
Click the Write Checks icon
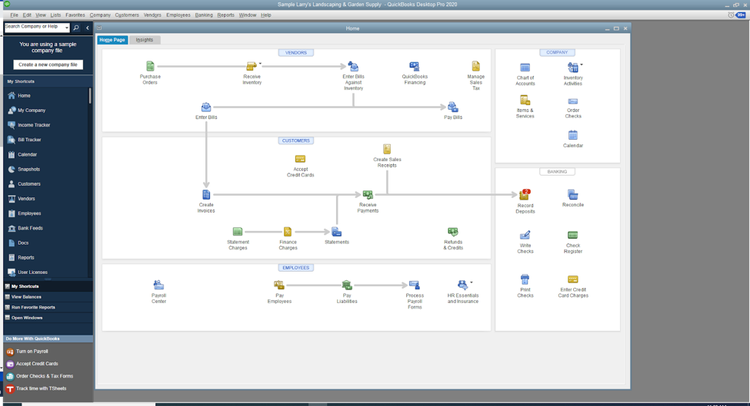pyautogui.click(x=525, y=235)
